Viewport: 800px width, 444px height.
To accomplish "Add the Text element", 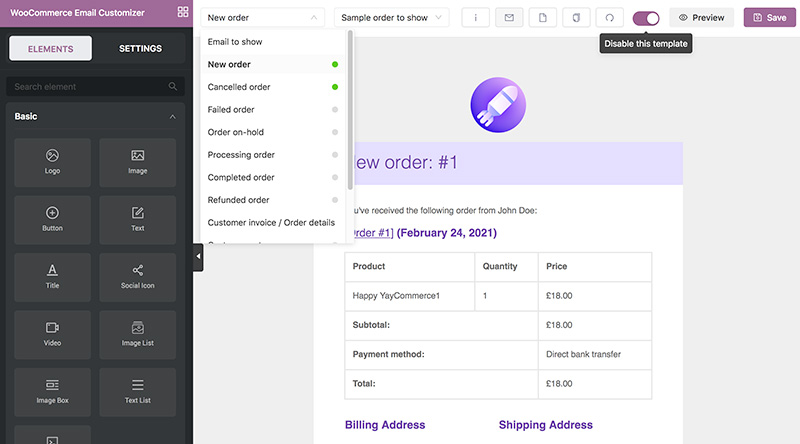I will click(138, 220).
